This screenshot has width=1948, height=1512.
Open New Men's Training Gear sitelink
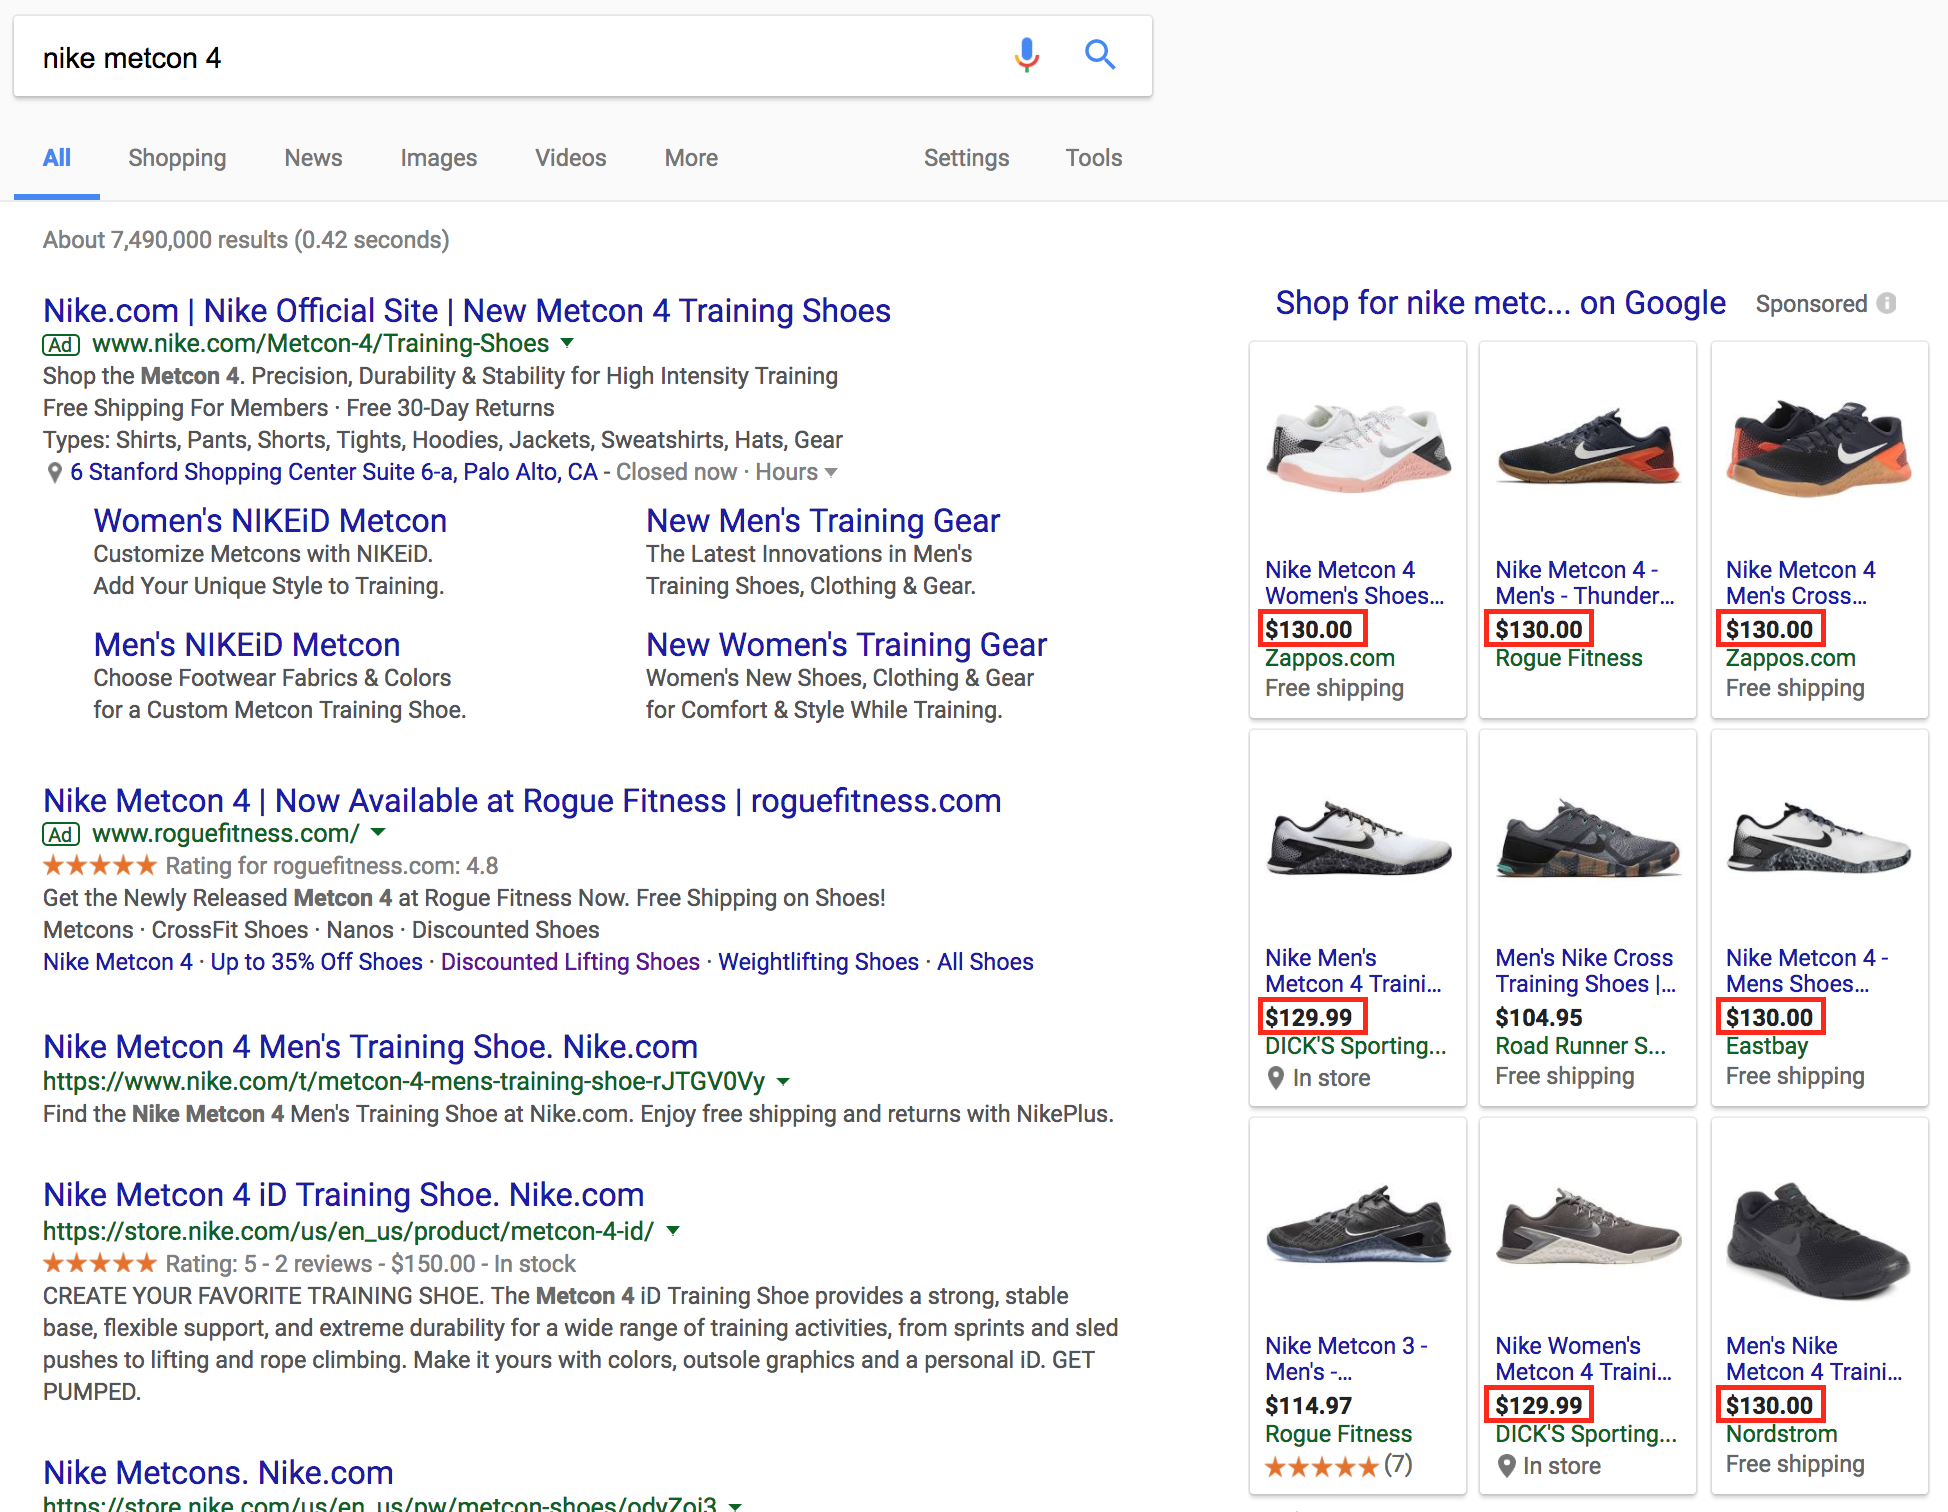[823, 521]
